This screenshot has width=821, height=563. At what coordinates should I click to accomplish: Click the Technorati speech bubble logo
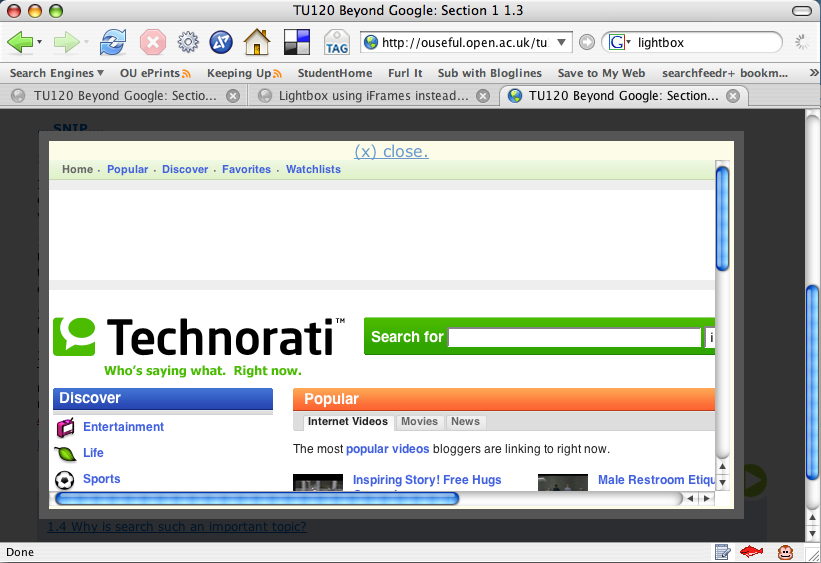pos(74,337)
